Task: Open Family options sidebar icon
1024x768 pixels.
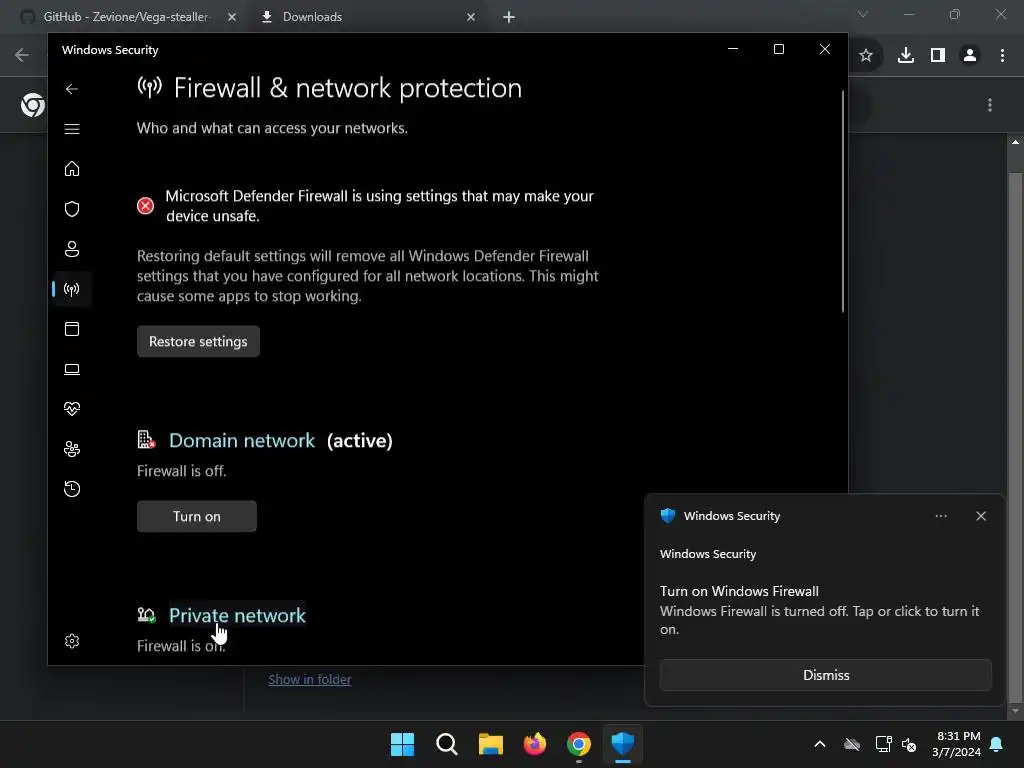Action: (x=72, y=449)
